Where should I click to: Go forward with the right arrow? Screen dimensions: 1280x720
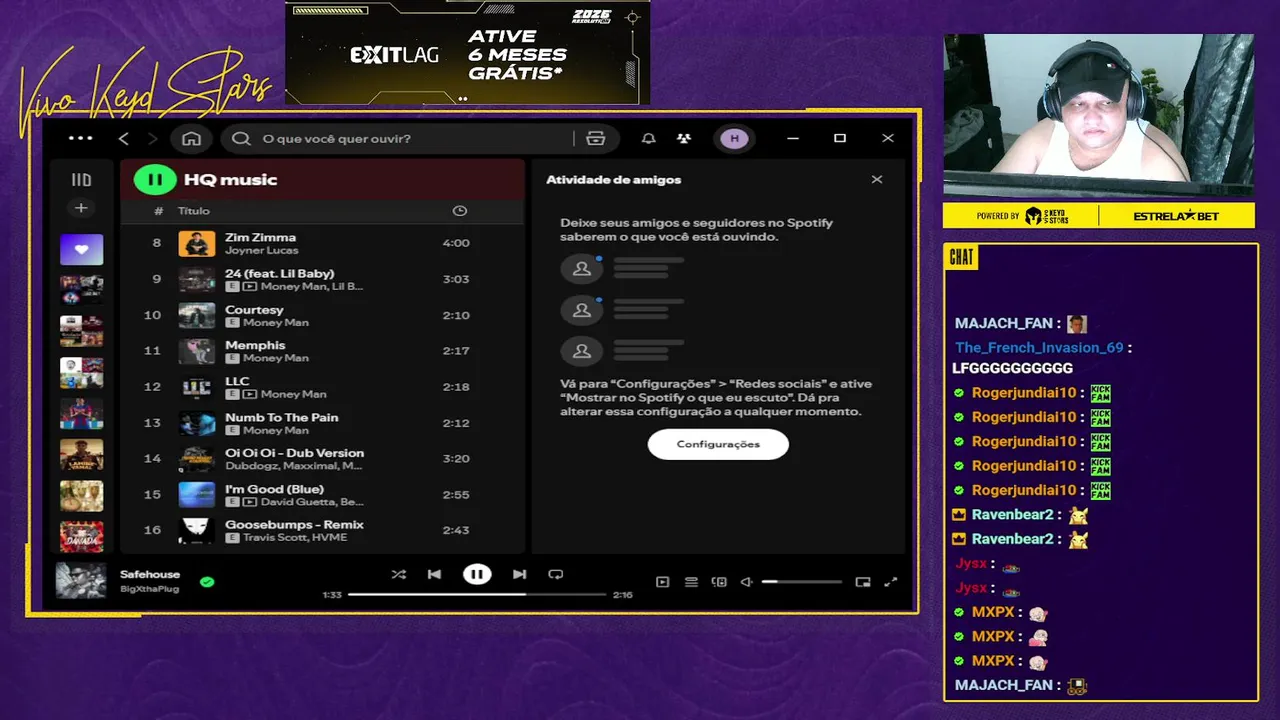click(x=152, y=138)
